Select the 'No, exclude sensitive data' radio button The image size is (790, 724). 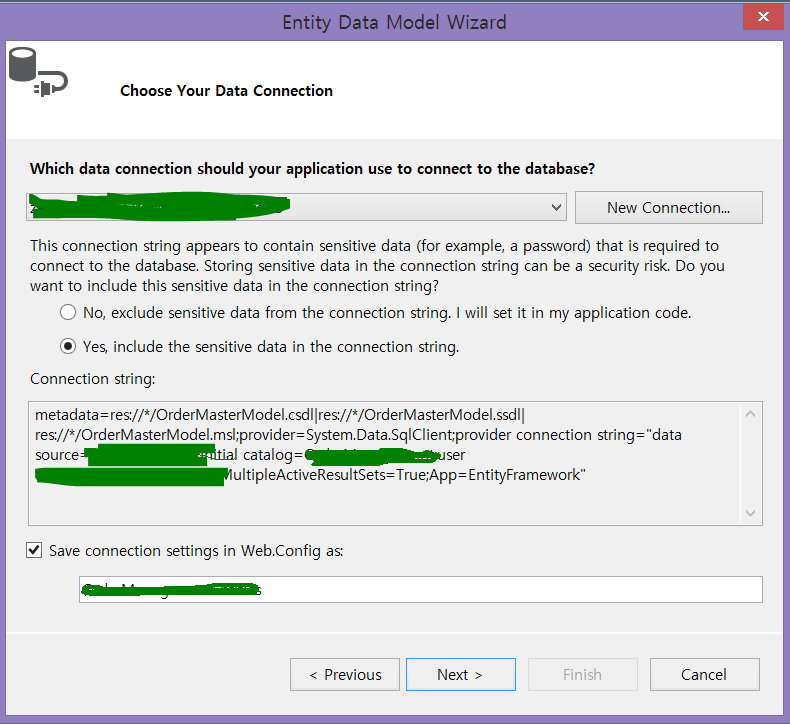click(68, 312)
